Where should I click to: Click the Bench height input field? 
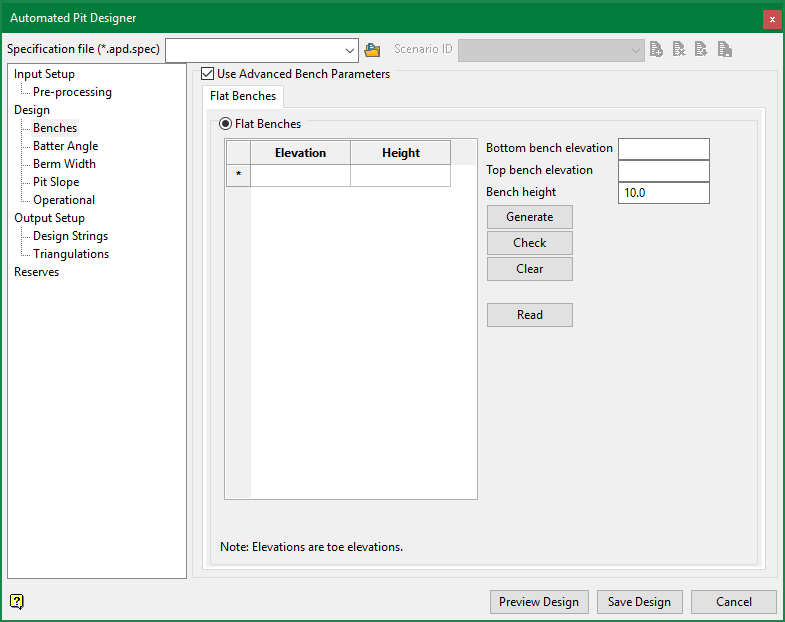663,192
